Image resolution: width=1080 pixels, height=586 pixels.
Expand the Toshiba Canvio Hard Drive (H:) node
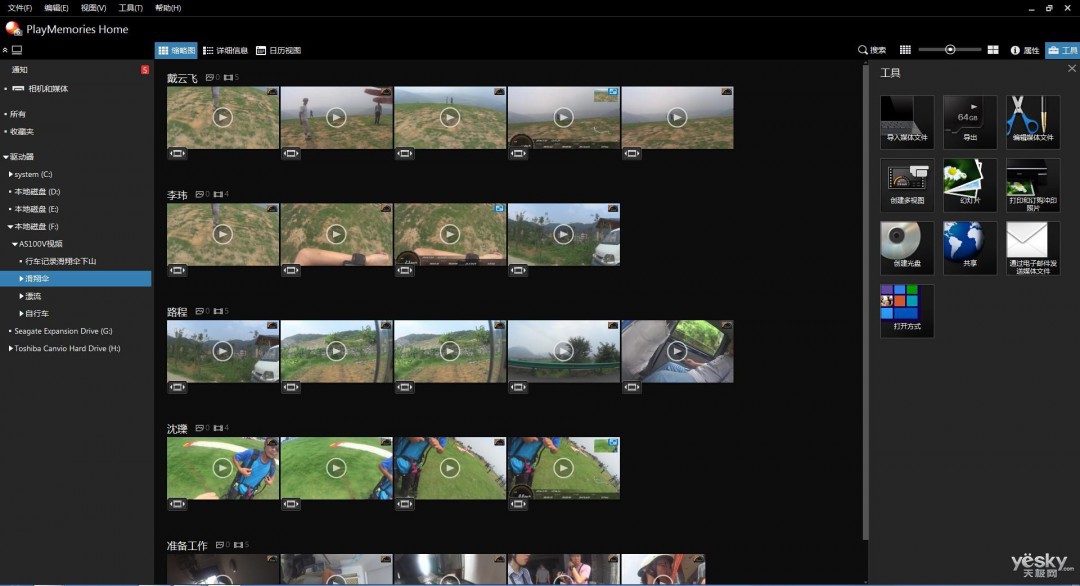[10, 348]
